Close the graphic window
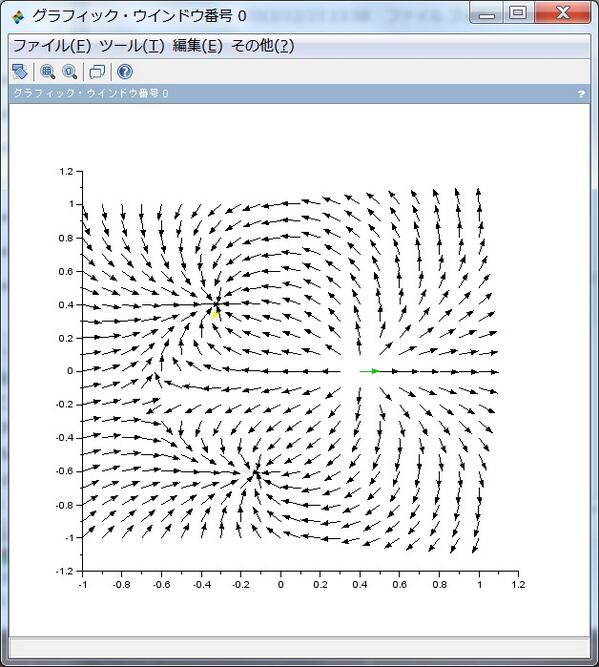Image resolution: width=599 pixels, height=667 pixels. click(x=563, y=13)
